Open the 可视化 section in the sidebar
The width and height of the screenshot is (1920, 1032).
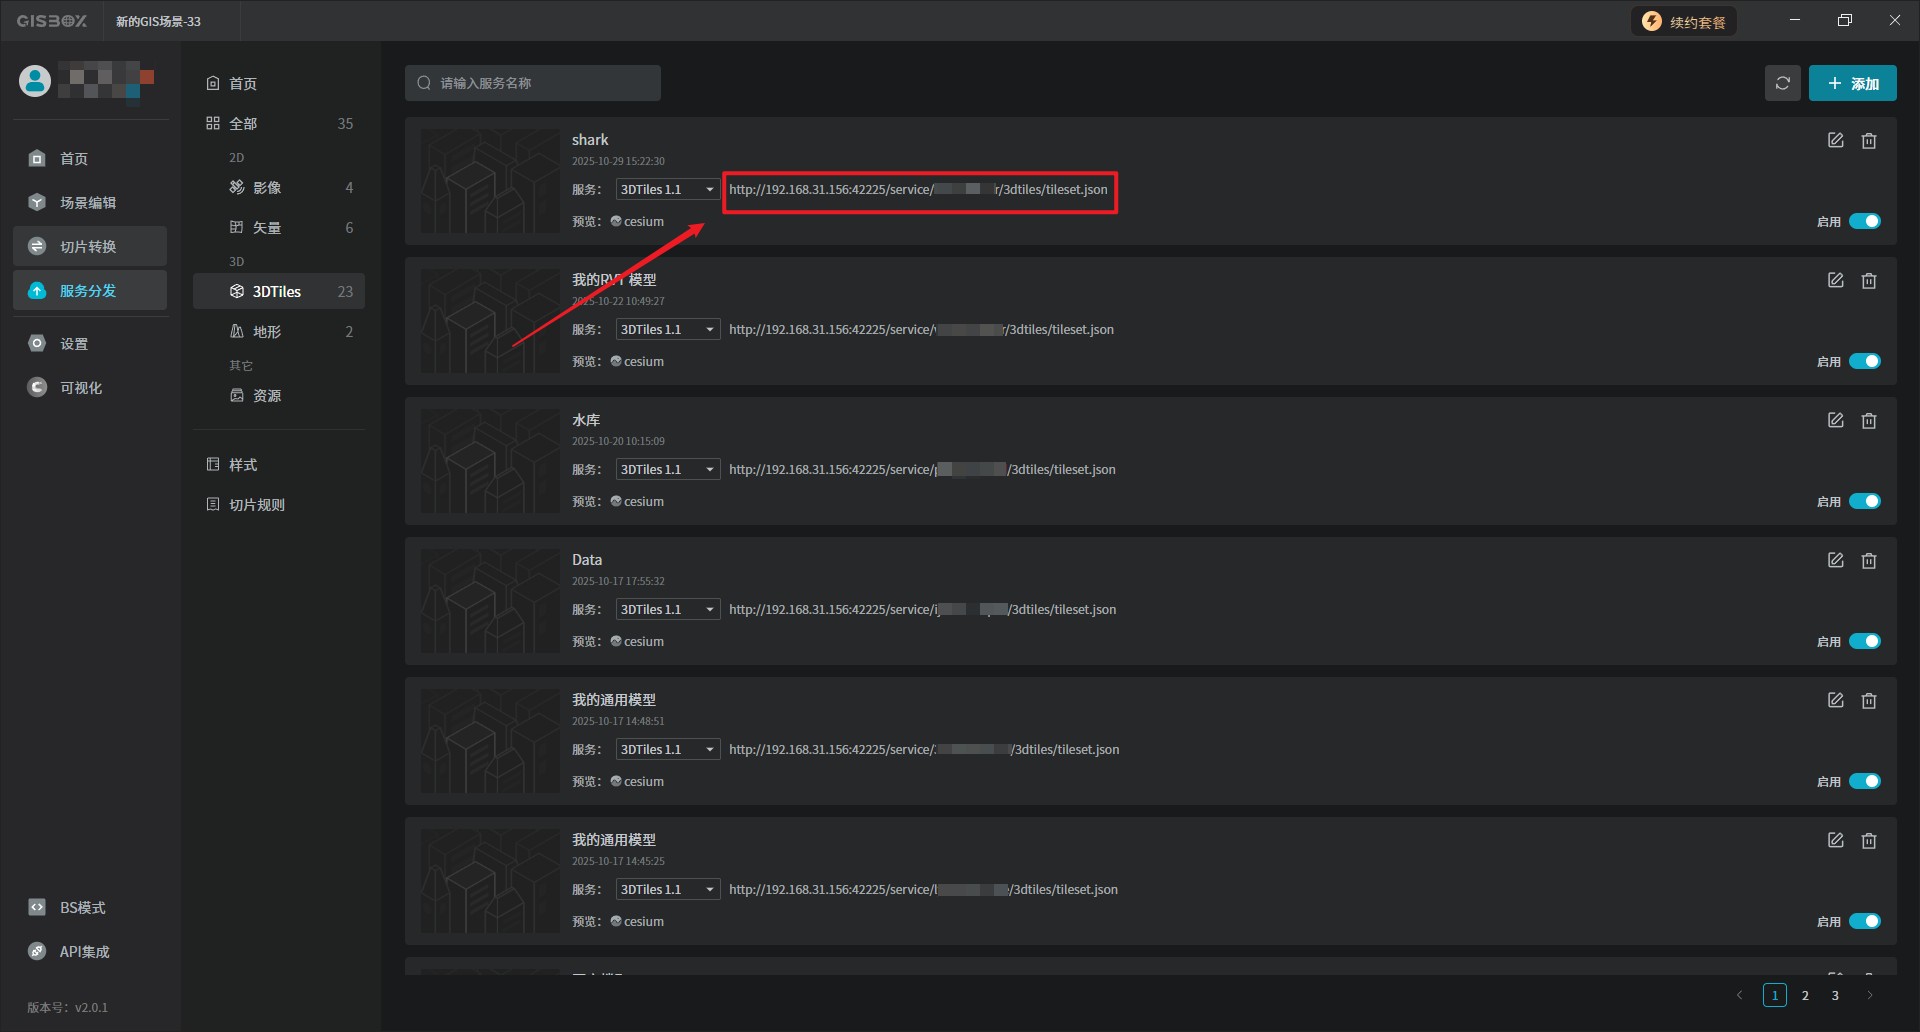(x=80, y=388)
